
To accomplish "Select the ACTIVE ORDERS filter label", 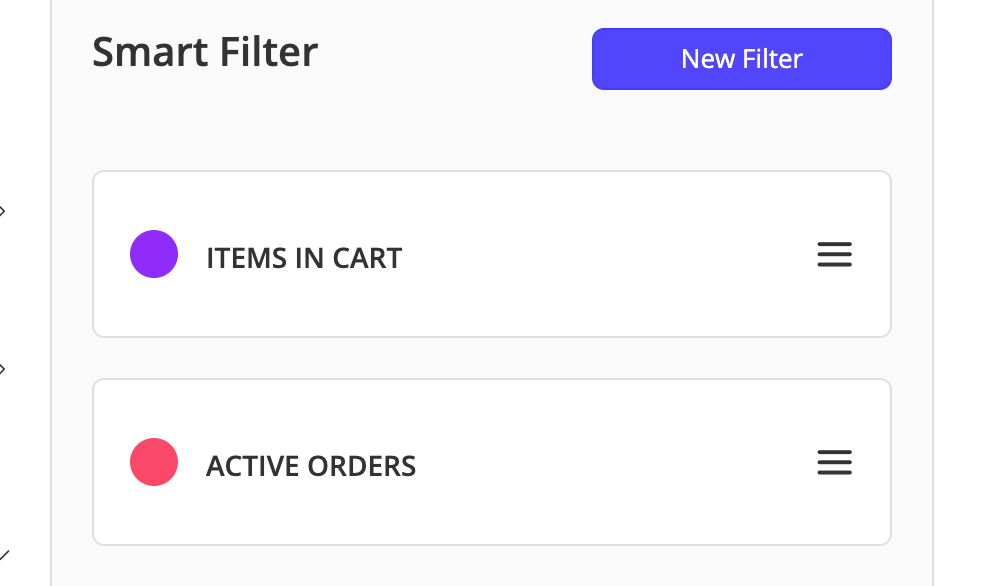I will tap(310, 466).
